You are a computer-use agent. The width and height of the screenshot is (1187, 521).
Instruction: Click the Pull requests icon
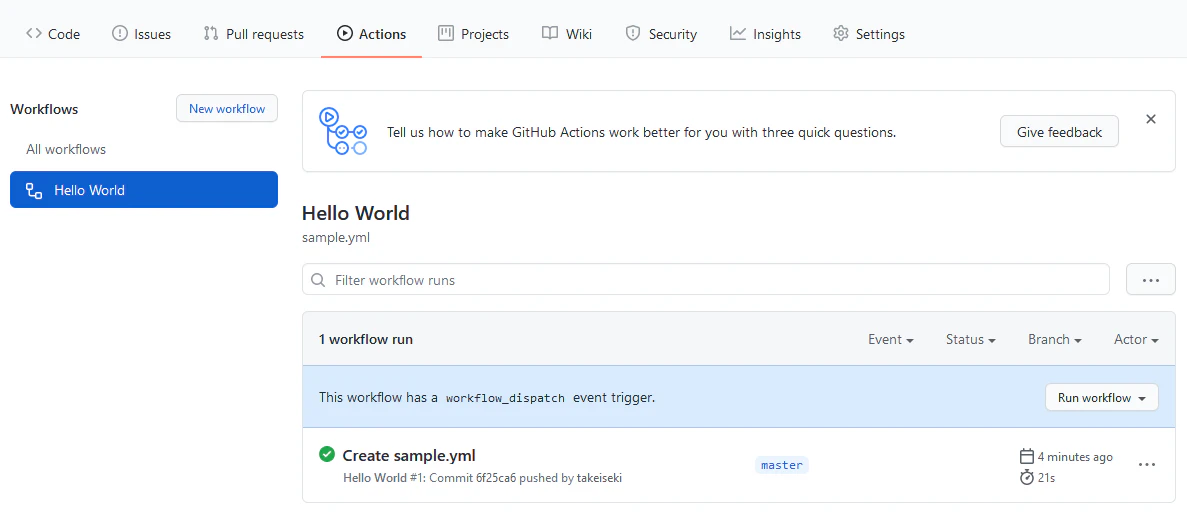point(211,33)
